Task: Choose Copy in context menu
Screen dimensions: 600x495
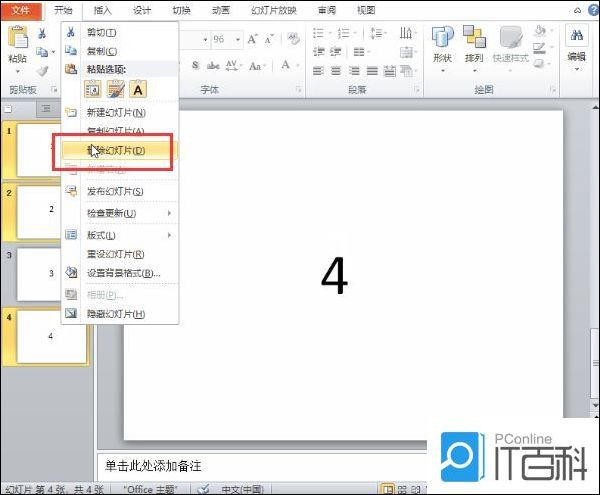Action: [x=120, y=51]
